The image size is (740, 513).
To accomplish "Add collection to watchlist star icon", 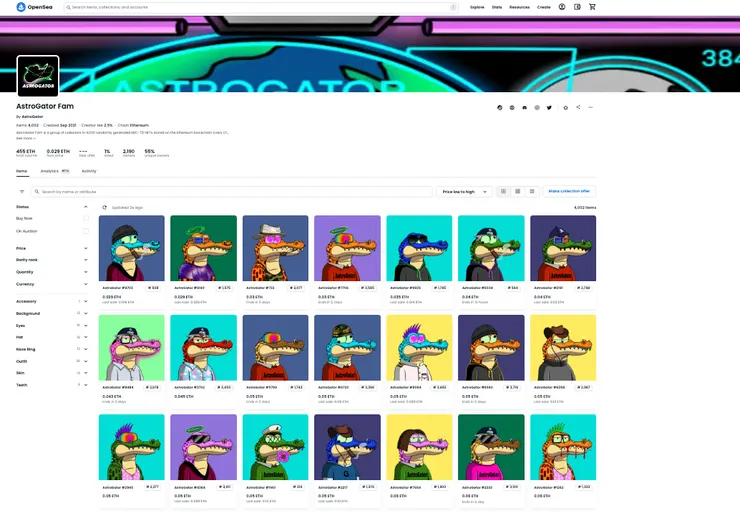I will [565, 107].
